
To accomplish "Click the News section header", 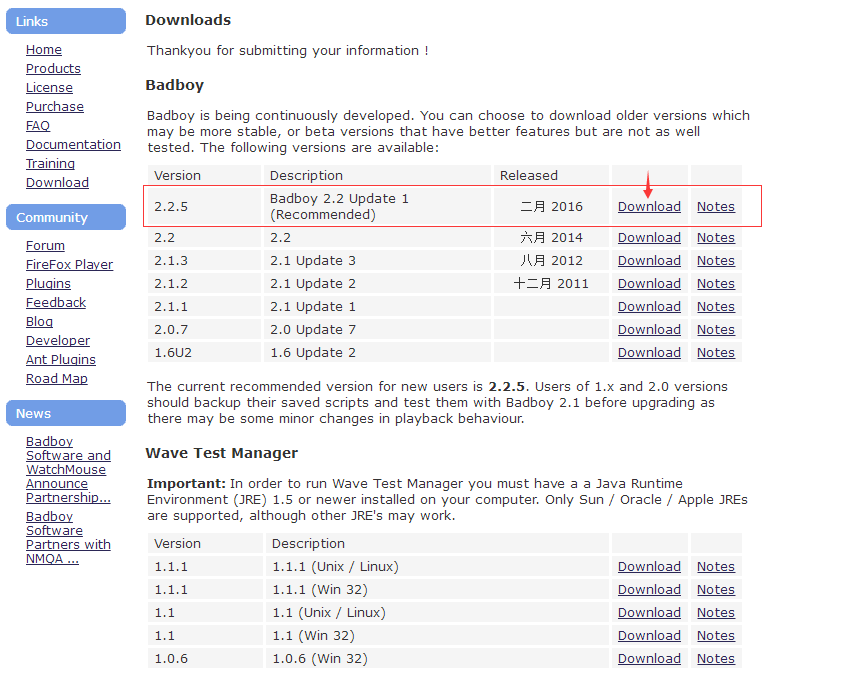I will pos(66,413).
